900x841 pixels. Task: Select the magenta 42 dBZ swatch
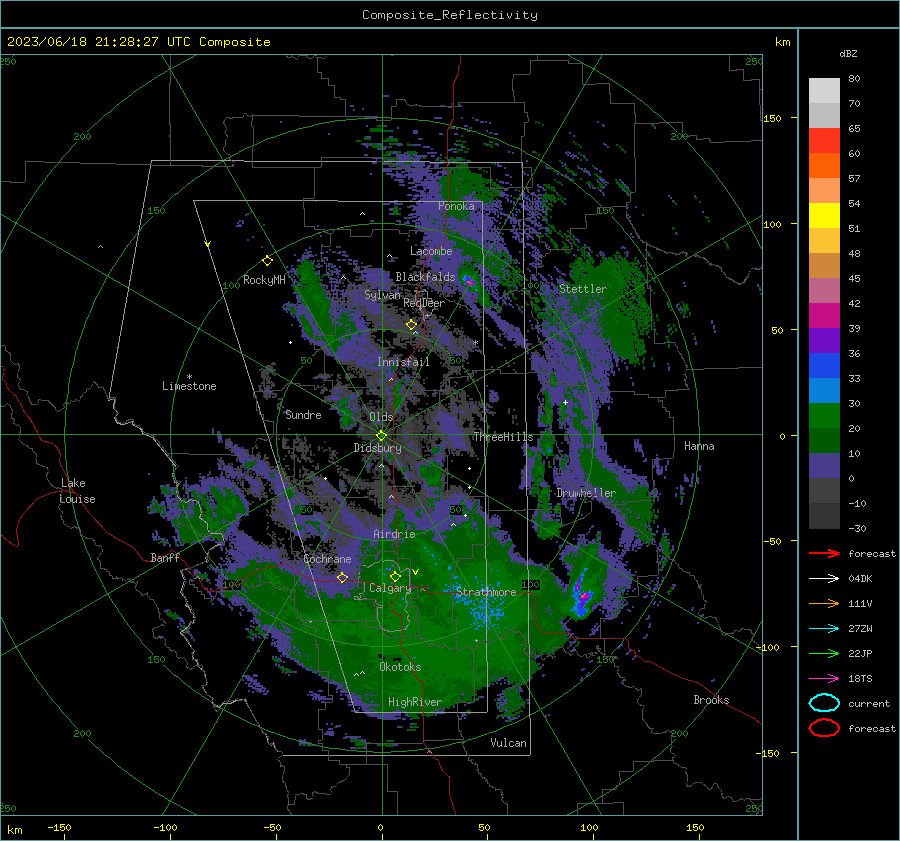pyautogui.click(x=824, y=315)
